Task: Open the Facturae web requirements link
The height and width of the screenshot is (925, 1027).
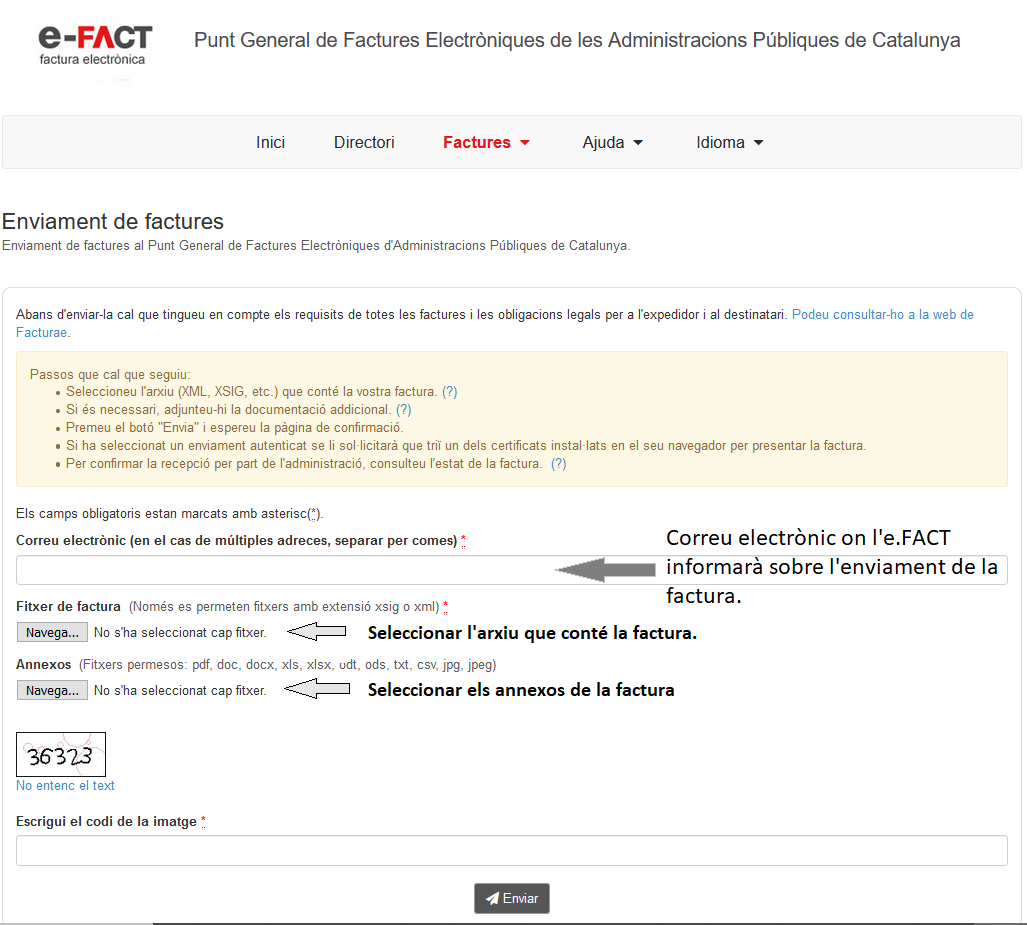Action: (x=882, y=314)
